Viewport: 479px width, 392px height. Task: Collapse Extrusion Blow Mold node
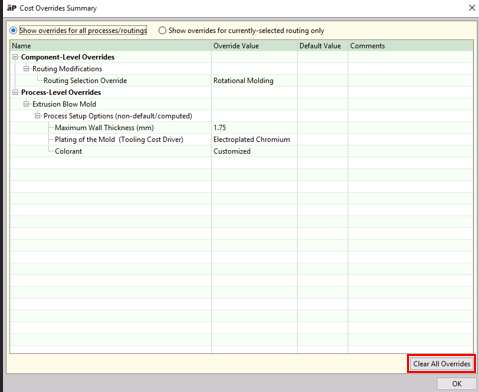[x=26, y=104]
